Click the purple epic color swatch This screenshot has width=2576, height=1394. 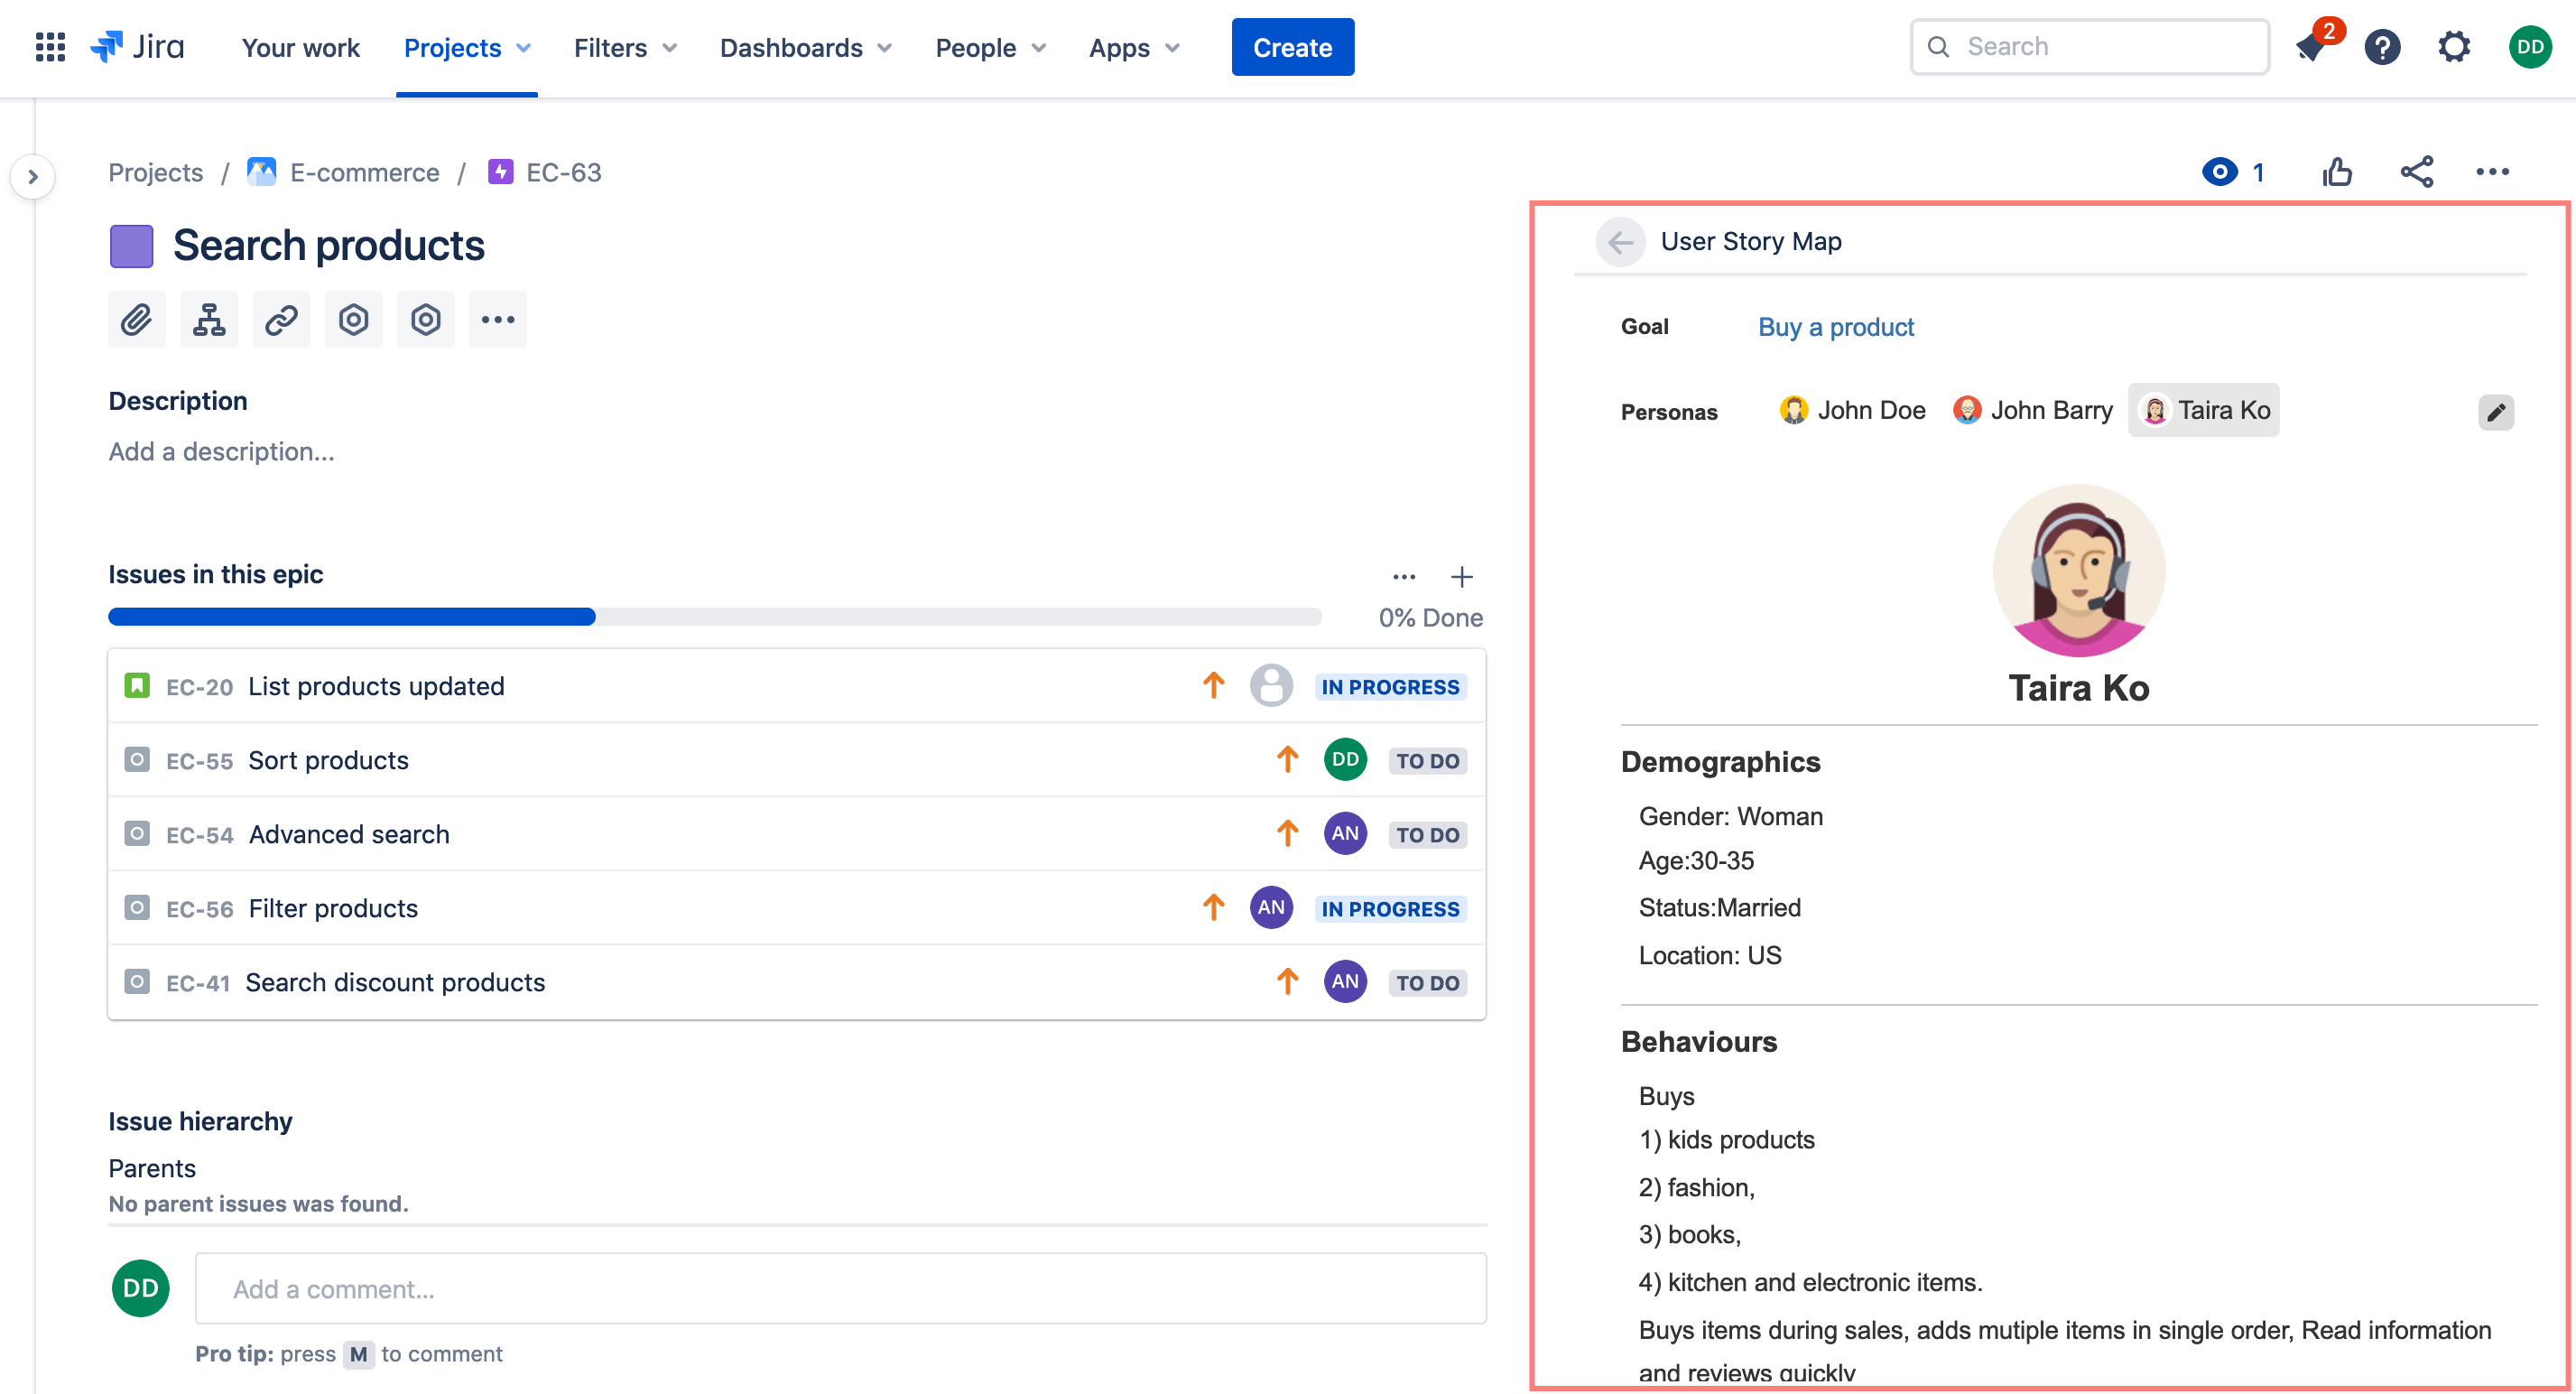[x=131, y=246]
